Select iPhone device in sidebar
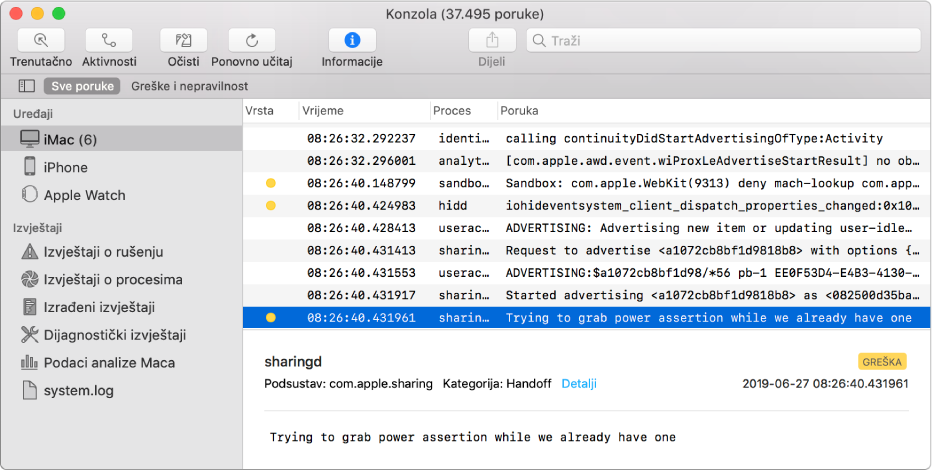 click(x=122, y=167)
